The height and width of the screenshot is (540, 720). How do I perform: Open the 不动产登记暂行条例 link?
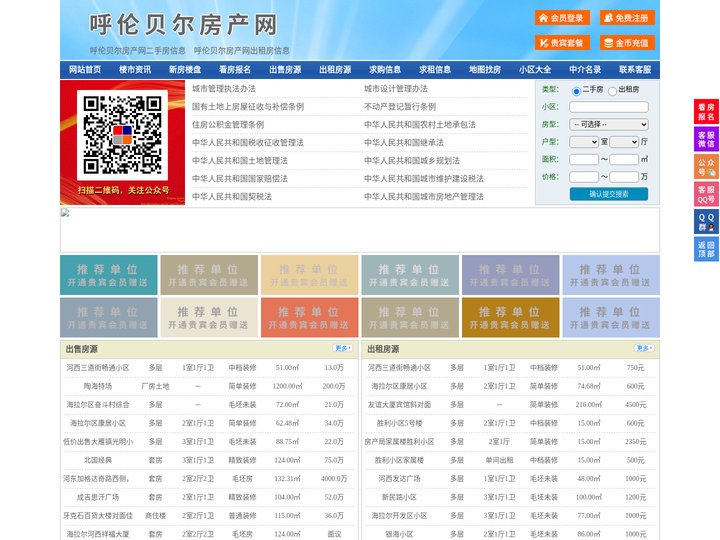click(400, 107)
